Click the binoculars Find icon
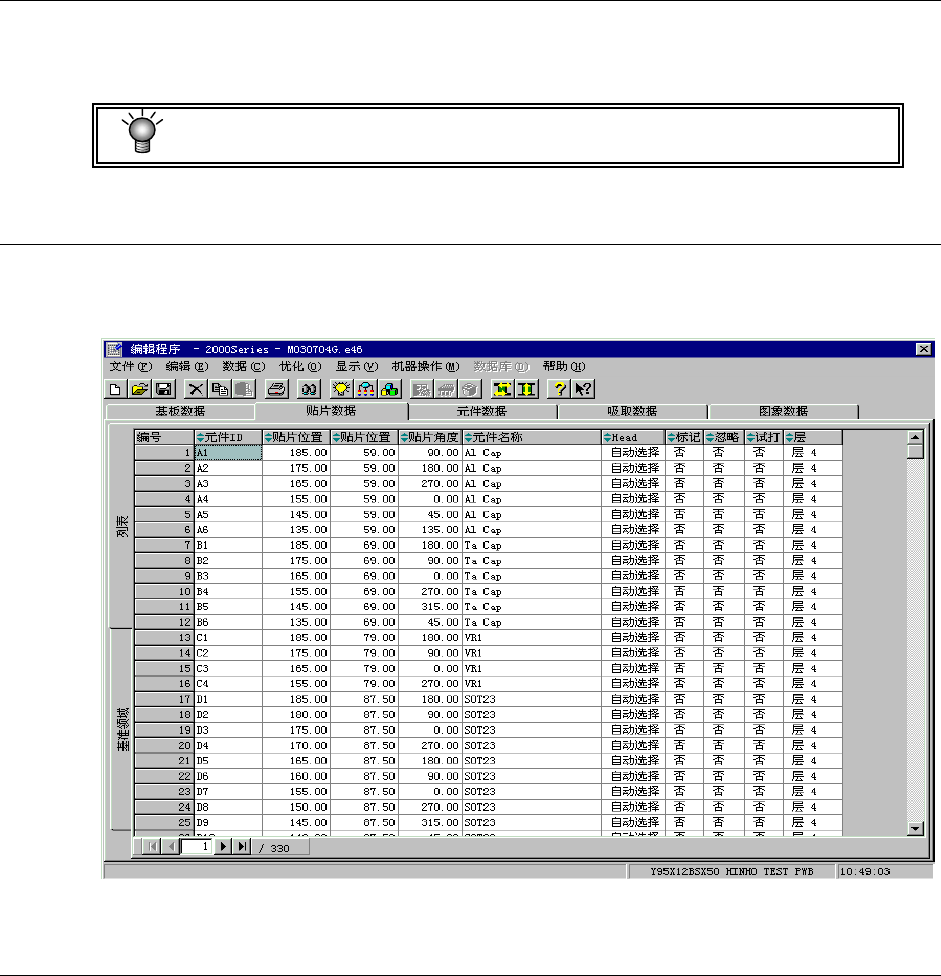This screenshot has height=976, width=941. pos(309,390)
